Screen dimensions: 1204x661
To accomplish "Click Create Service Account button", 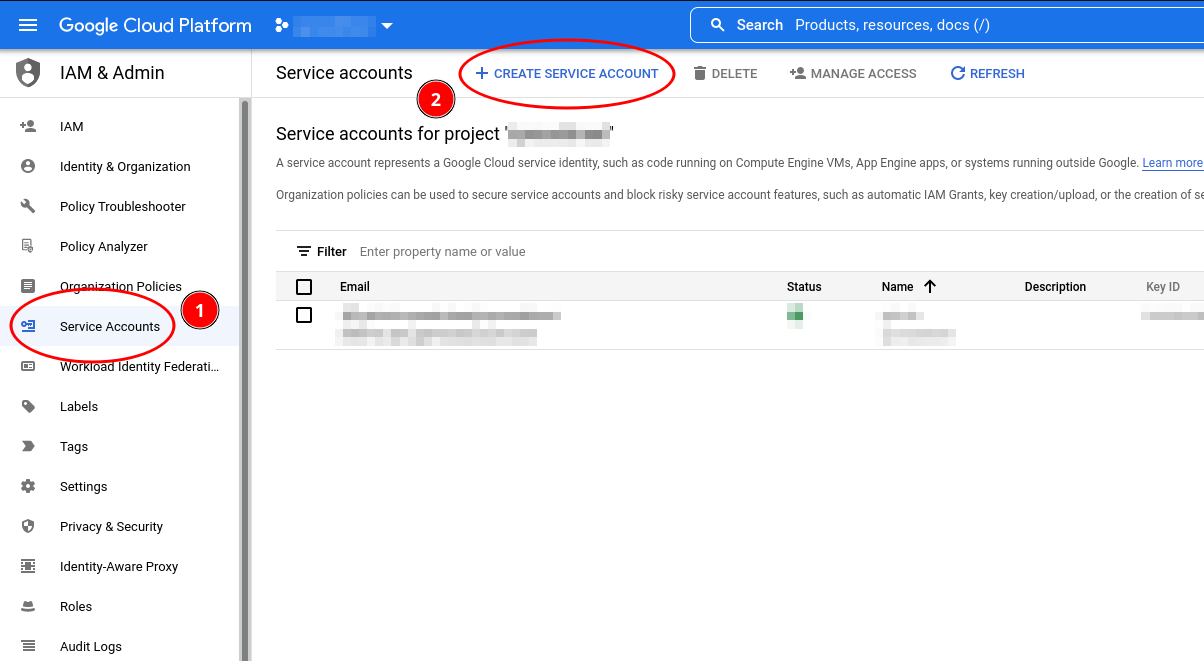I will click(x=566, y=73).
